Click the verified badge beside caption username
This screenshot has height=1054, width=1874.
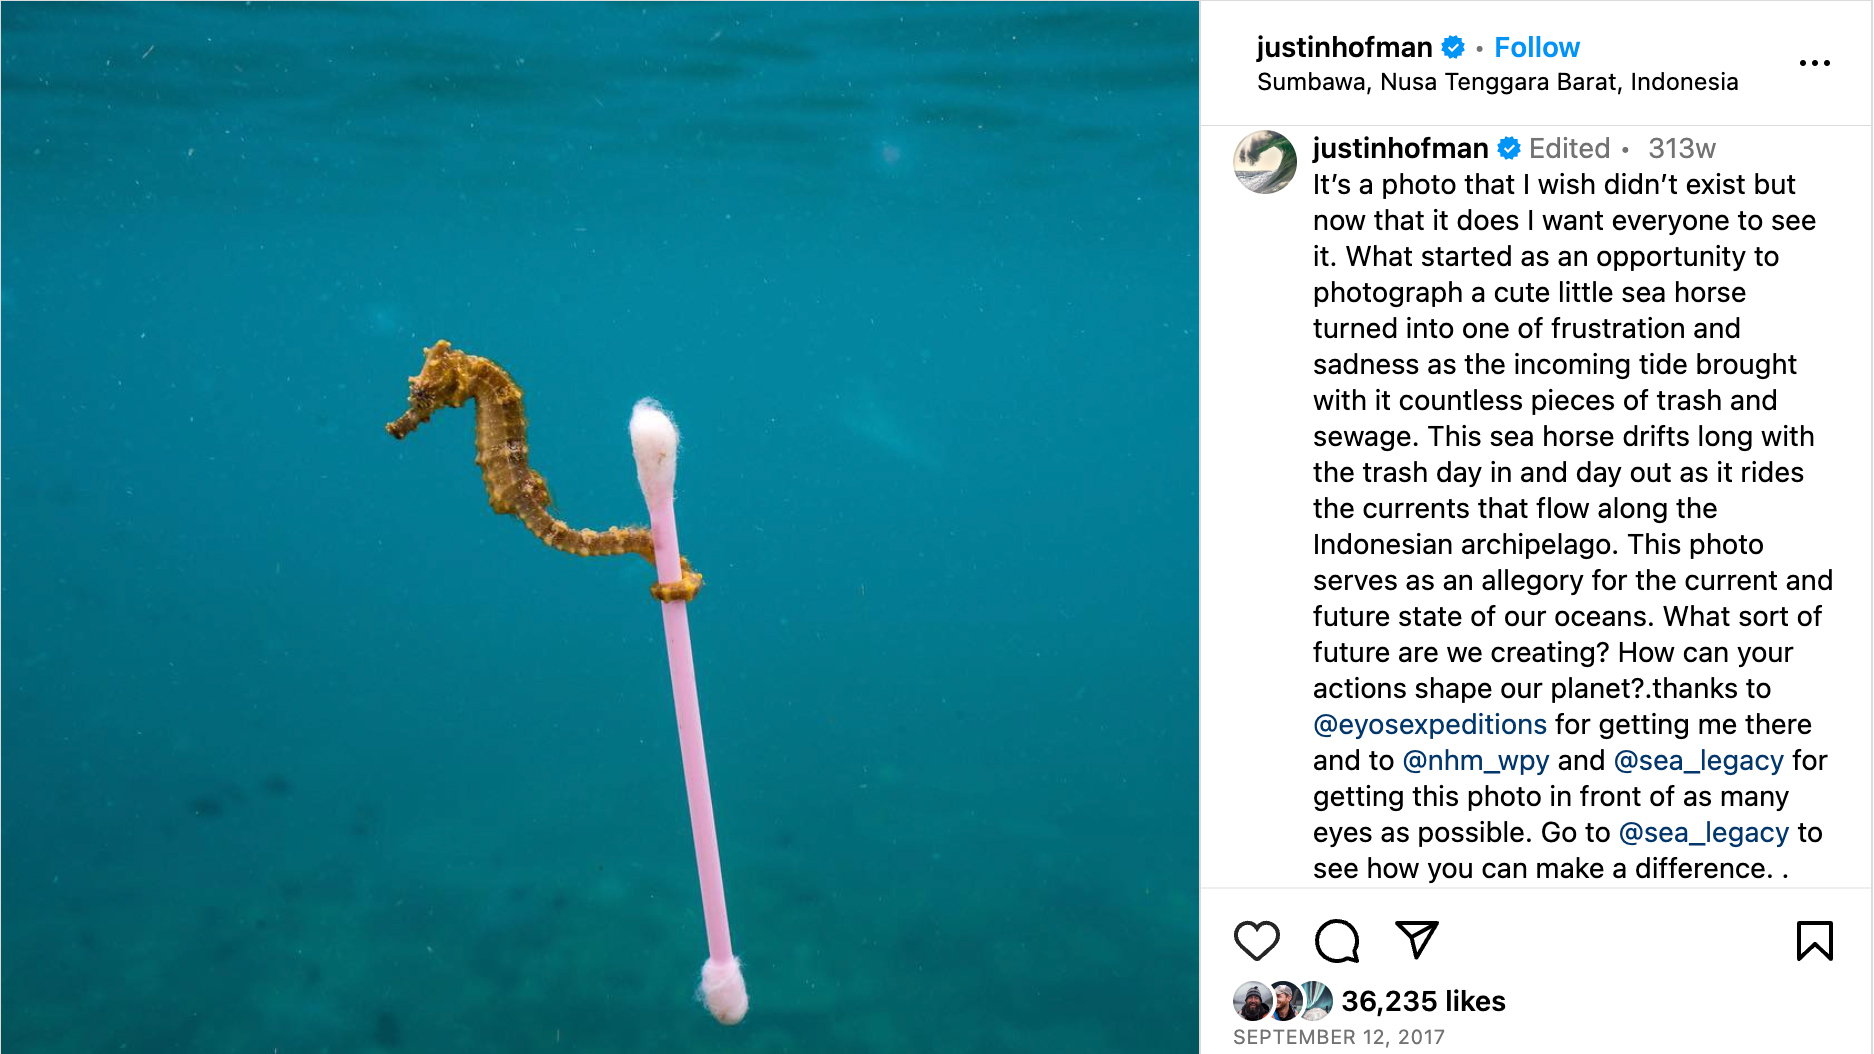click(x=1509, y=149)
